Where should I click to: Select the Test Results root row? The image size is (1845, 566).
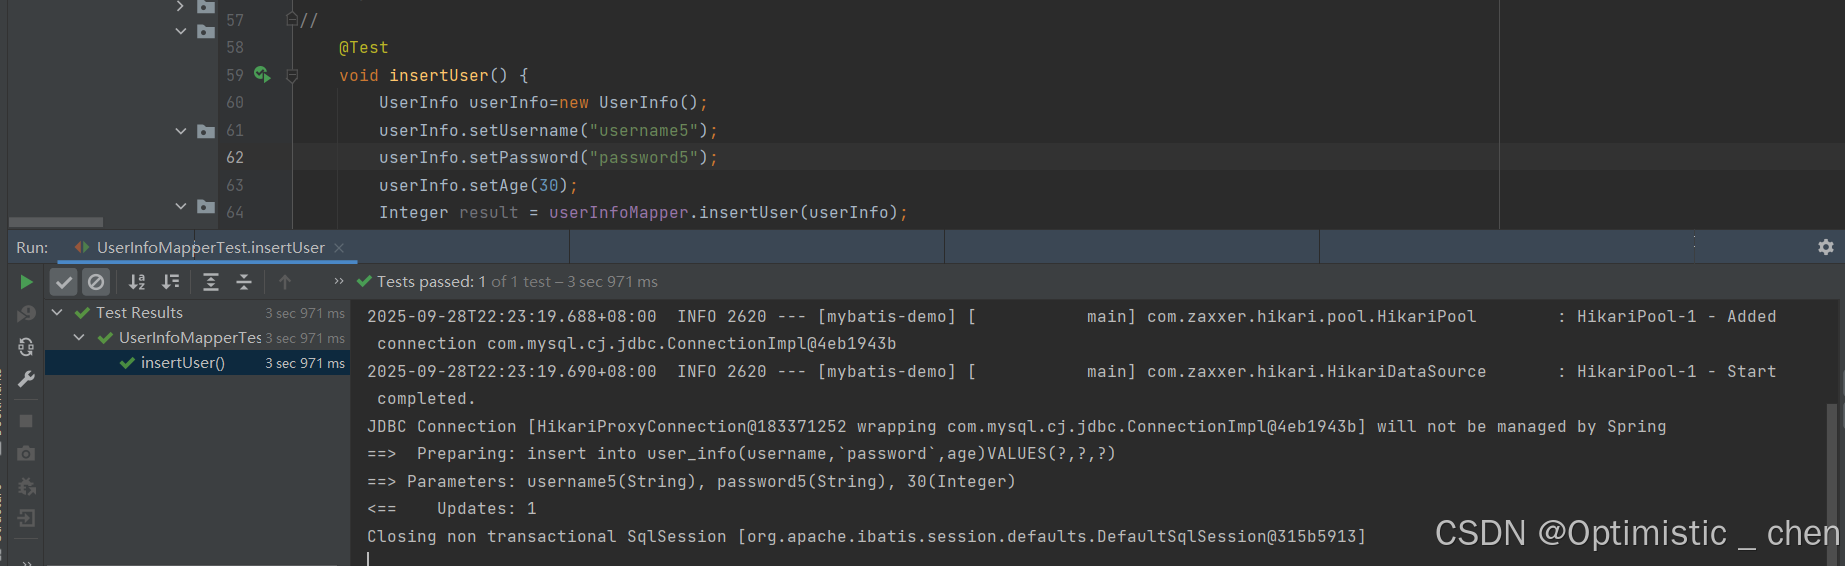pyautogui.click(x=197, y=313)
